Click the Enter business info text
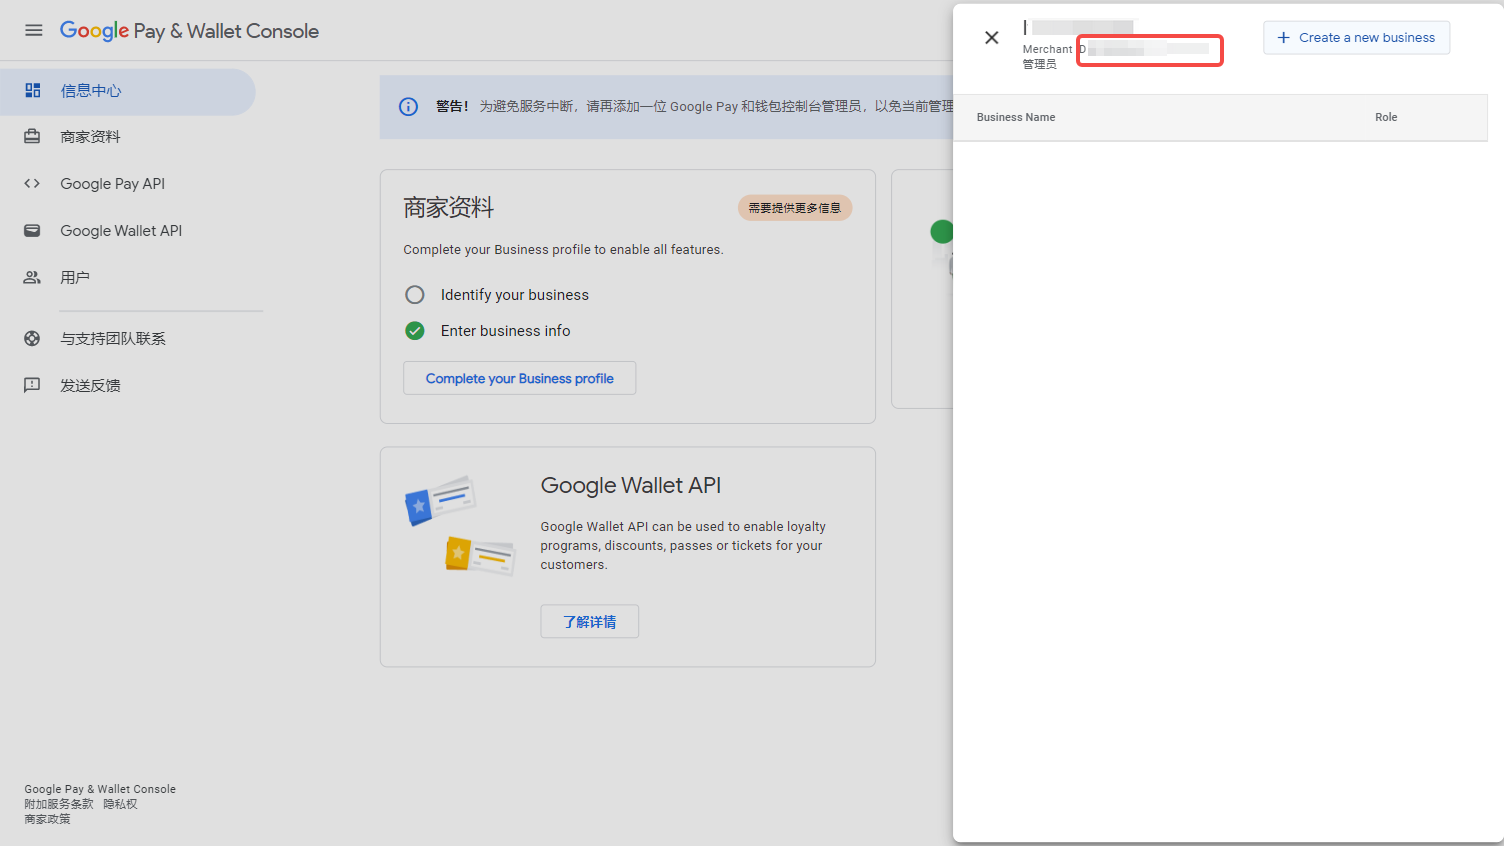Viewport: 1504px width, 846px height. [x=506, y=331]
